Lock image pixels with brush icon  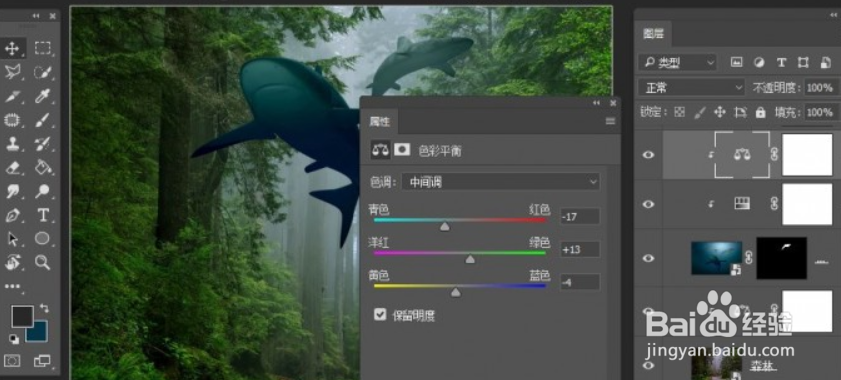(x=700, y=112)
